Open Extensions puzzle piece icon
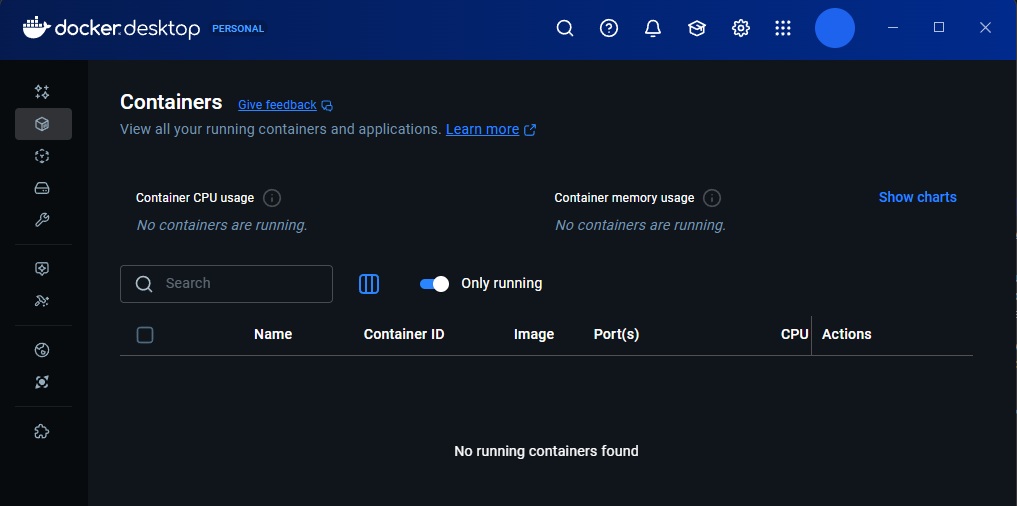Image resolution: width=1017 pixels, height=506 pixels. pos(42,432)
